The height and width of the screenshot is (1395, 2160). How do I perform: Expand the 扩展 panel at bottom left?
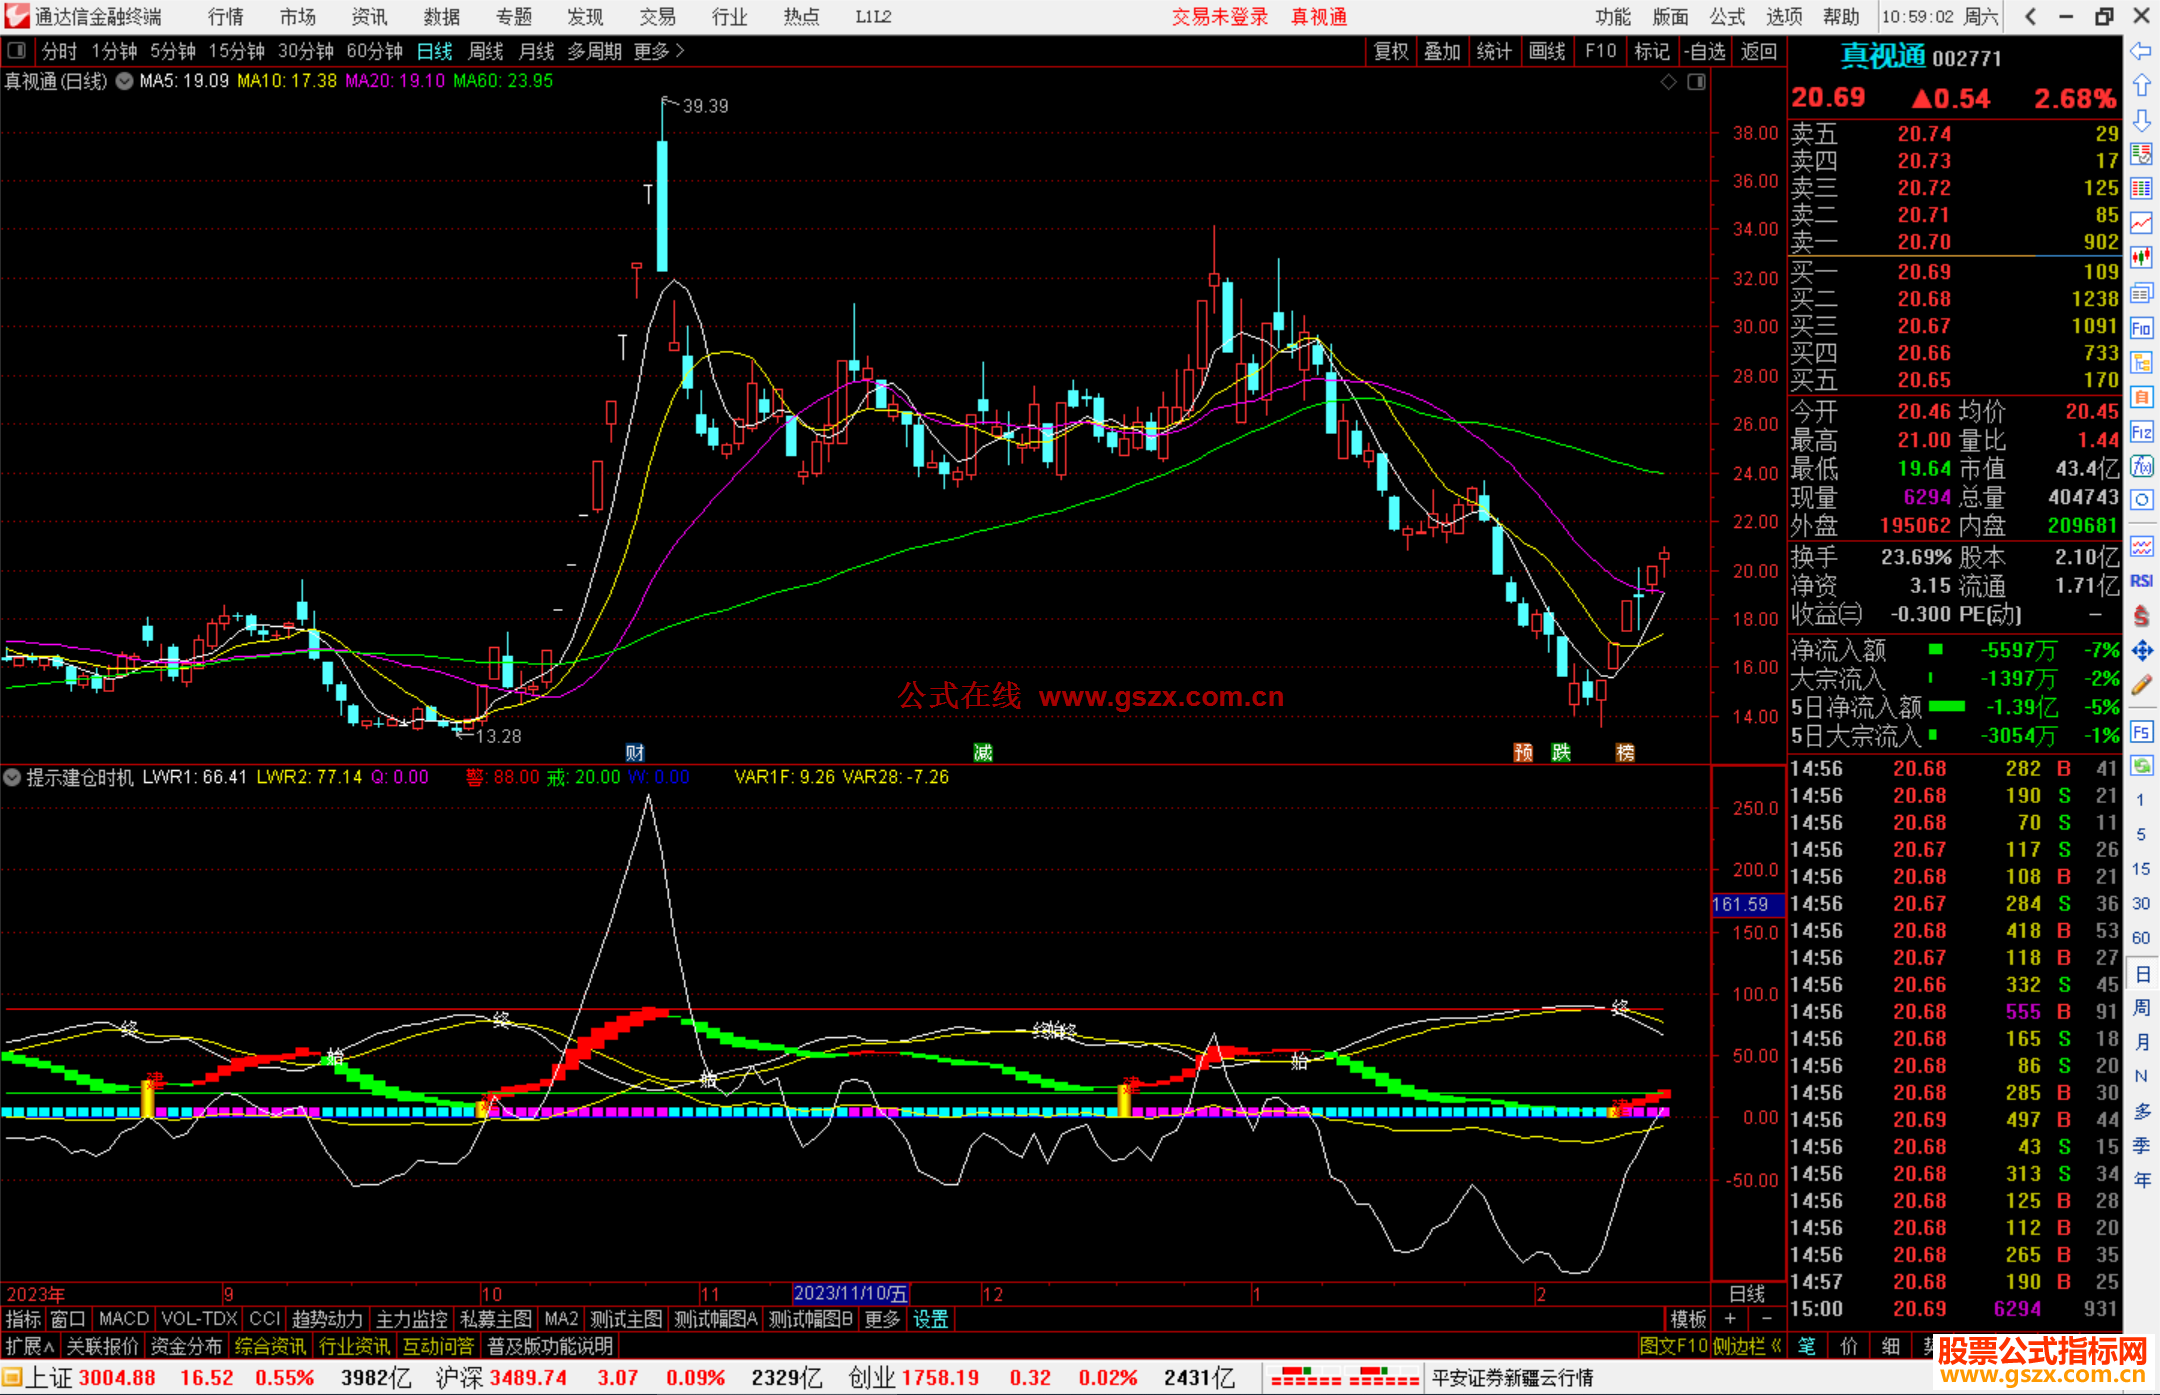tap(29, 1346)
